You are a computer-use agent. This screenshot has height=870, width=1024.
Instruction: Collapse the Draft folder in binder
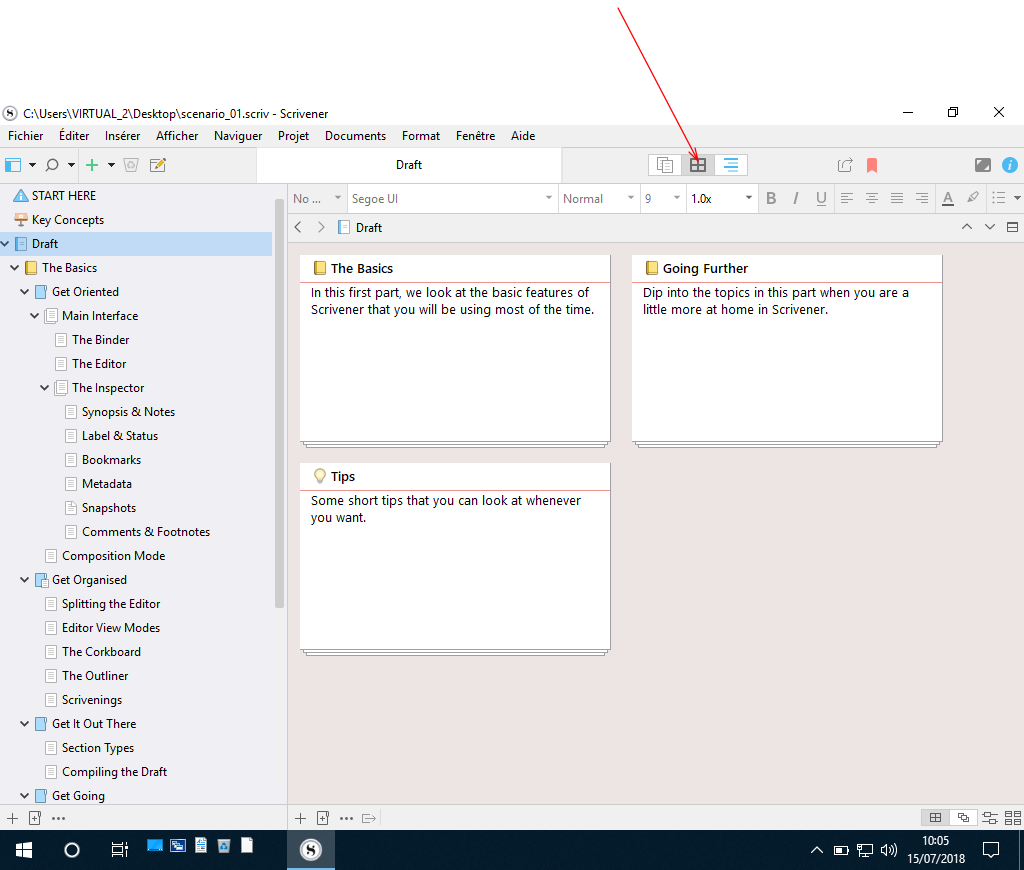click(x=5, y=244)
